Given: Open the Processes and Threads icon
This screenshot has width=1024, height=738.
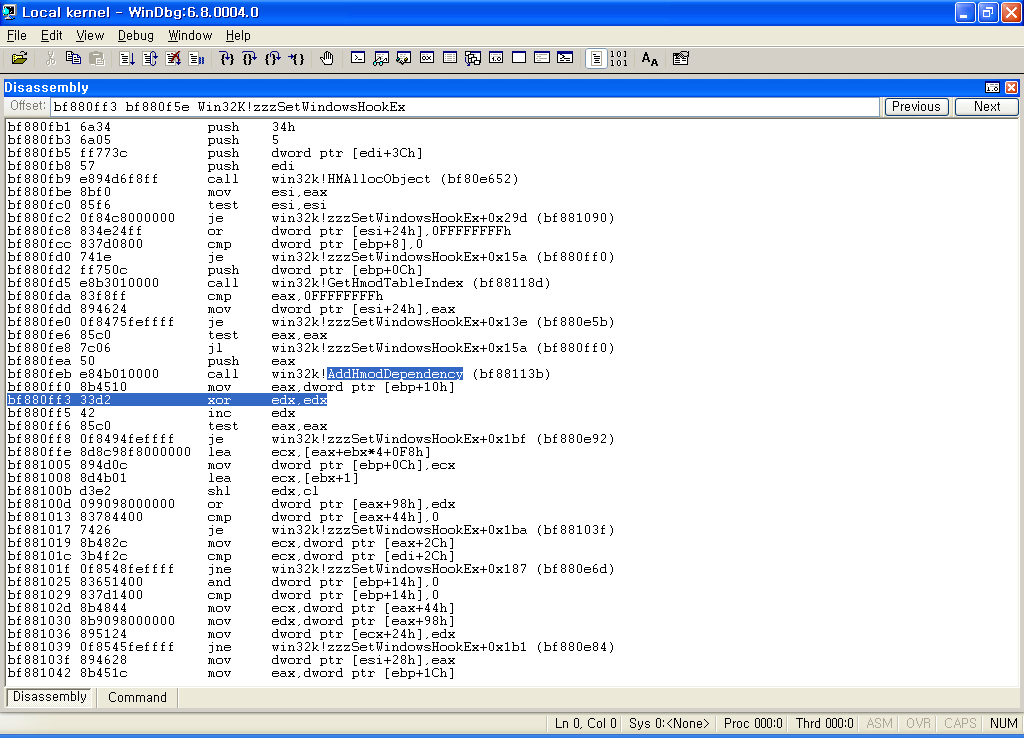Looking at the screenshot, I should click(x=542, y=59).
